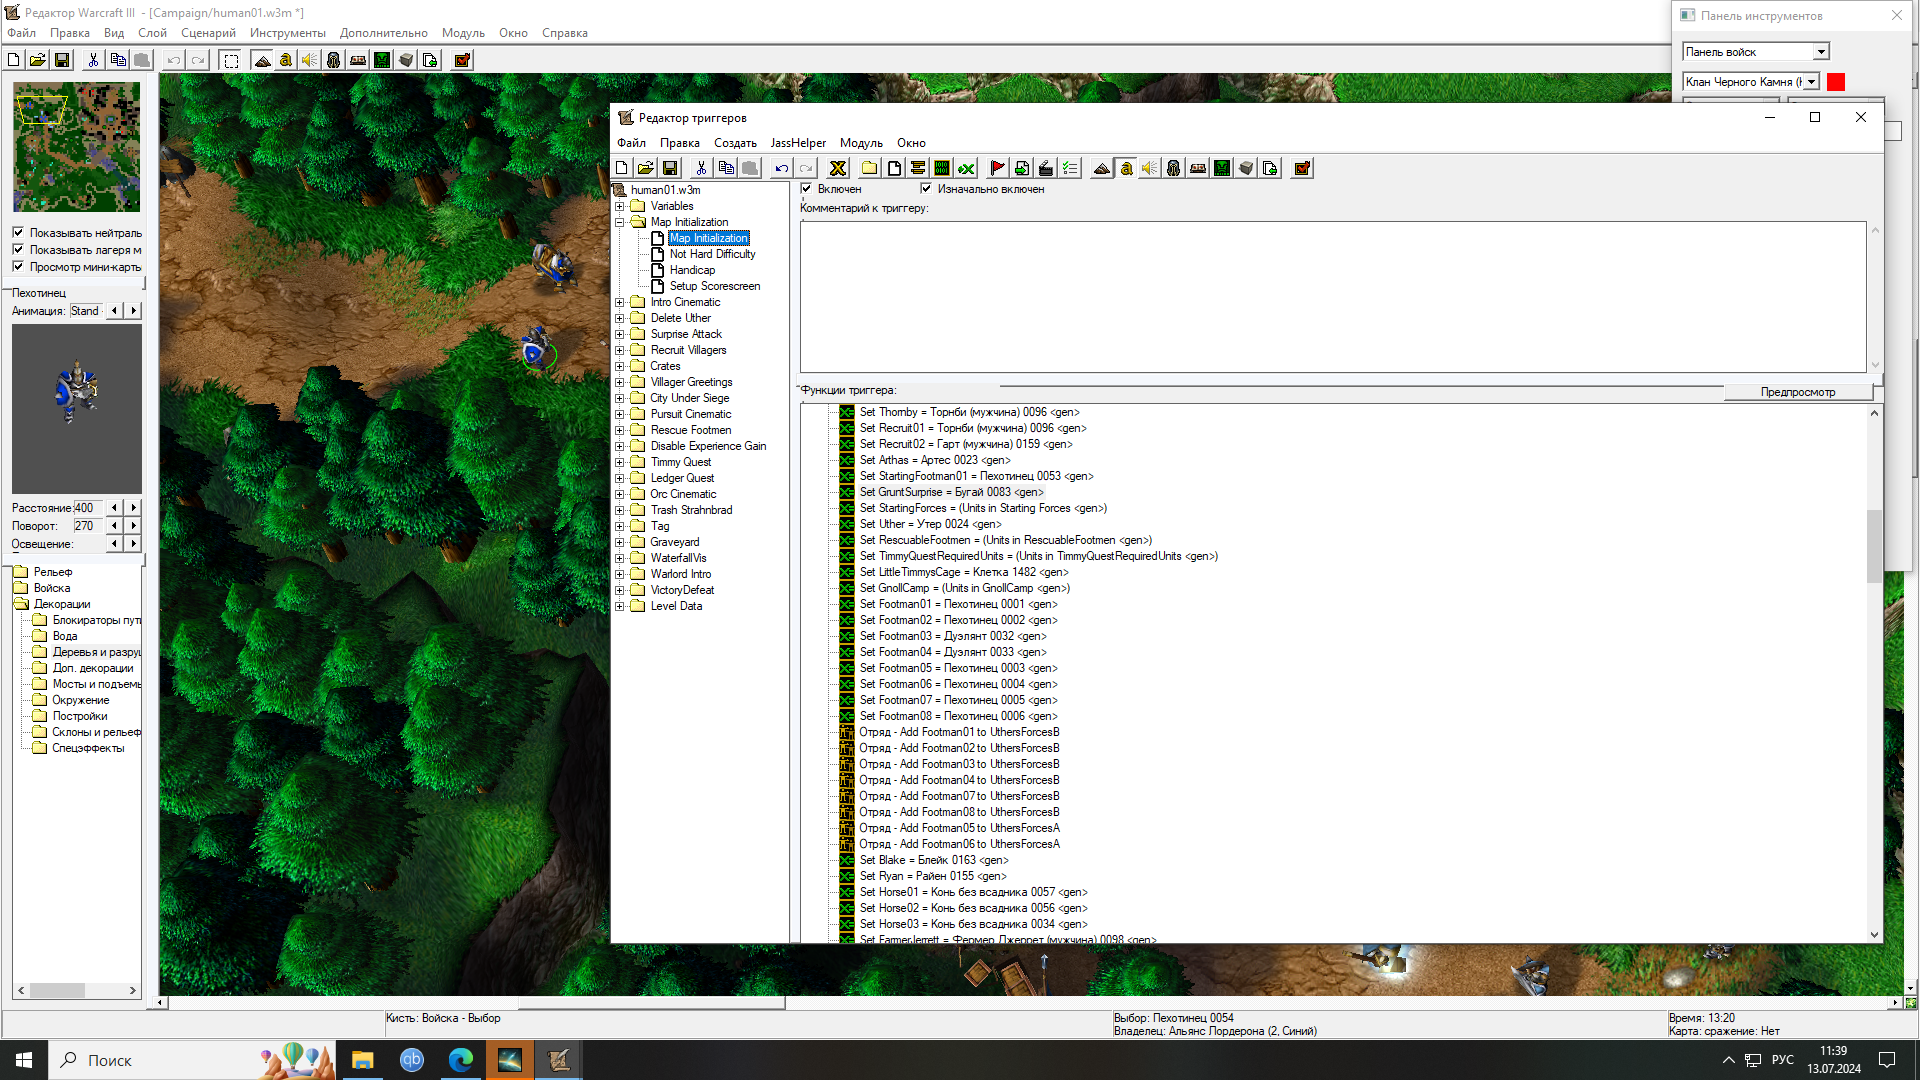This screenshot has height=1080, width=1920.
Task: Toggle 'Просмотр мини-карты' checkbox
Action: point(18,266)
